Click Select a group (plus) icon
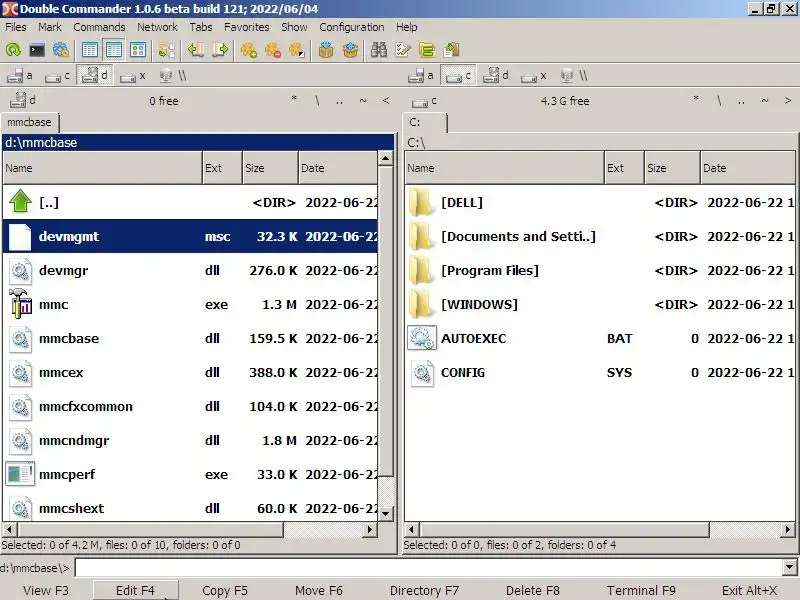This screenshot has height=600, width=800. click(249, 50)
